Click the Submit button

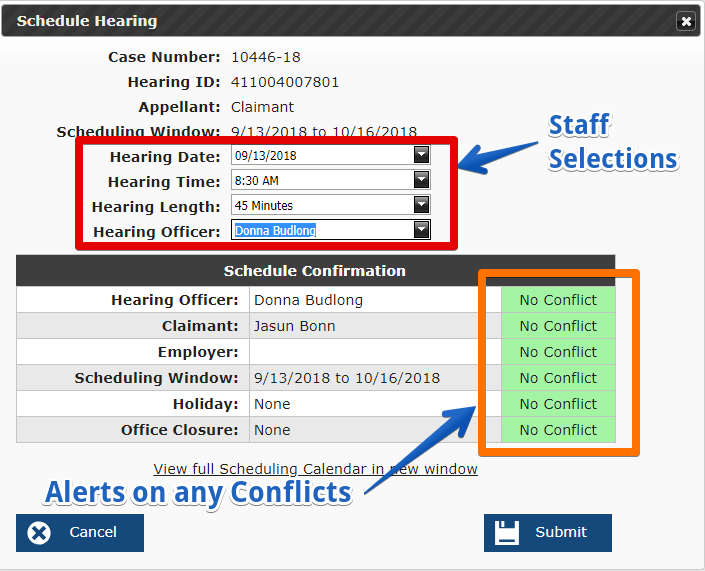point(548,533)
